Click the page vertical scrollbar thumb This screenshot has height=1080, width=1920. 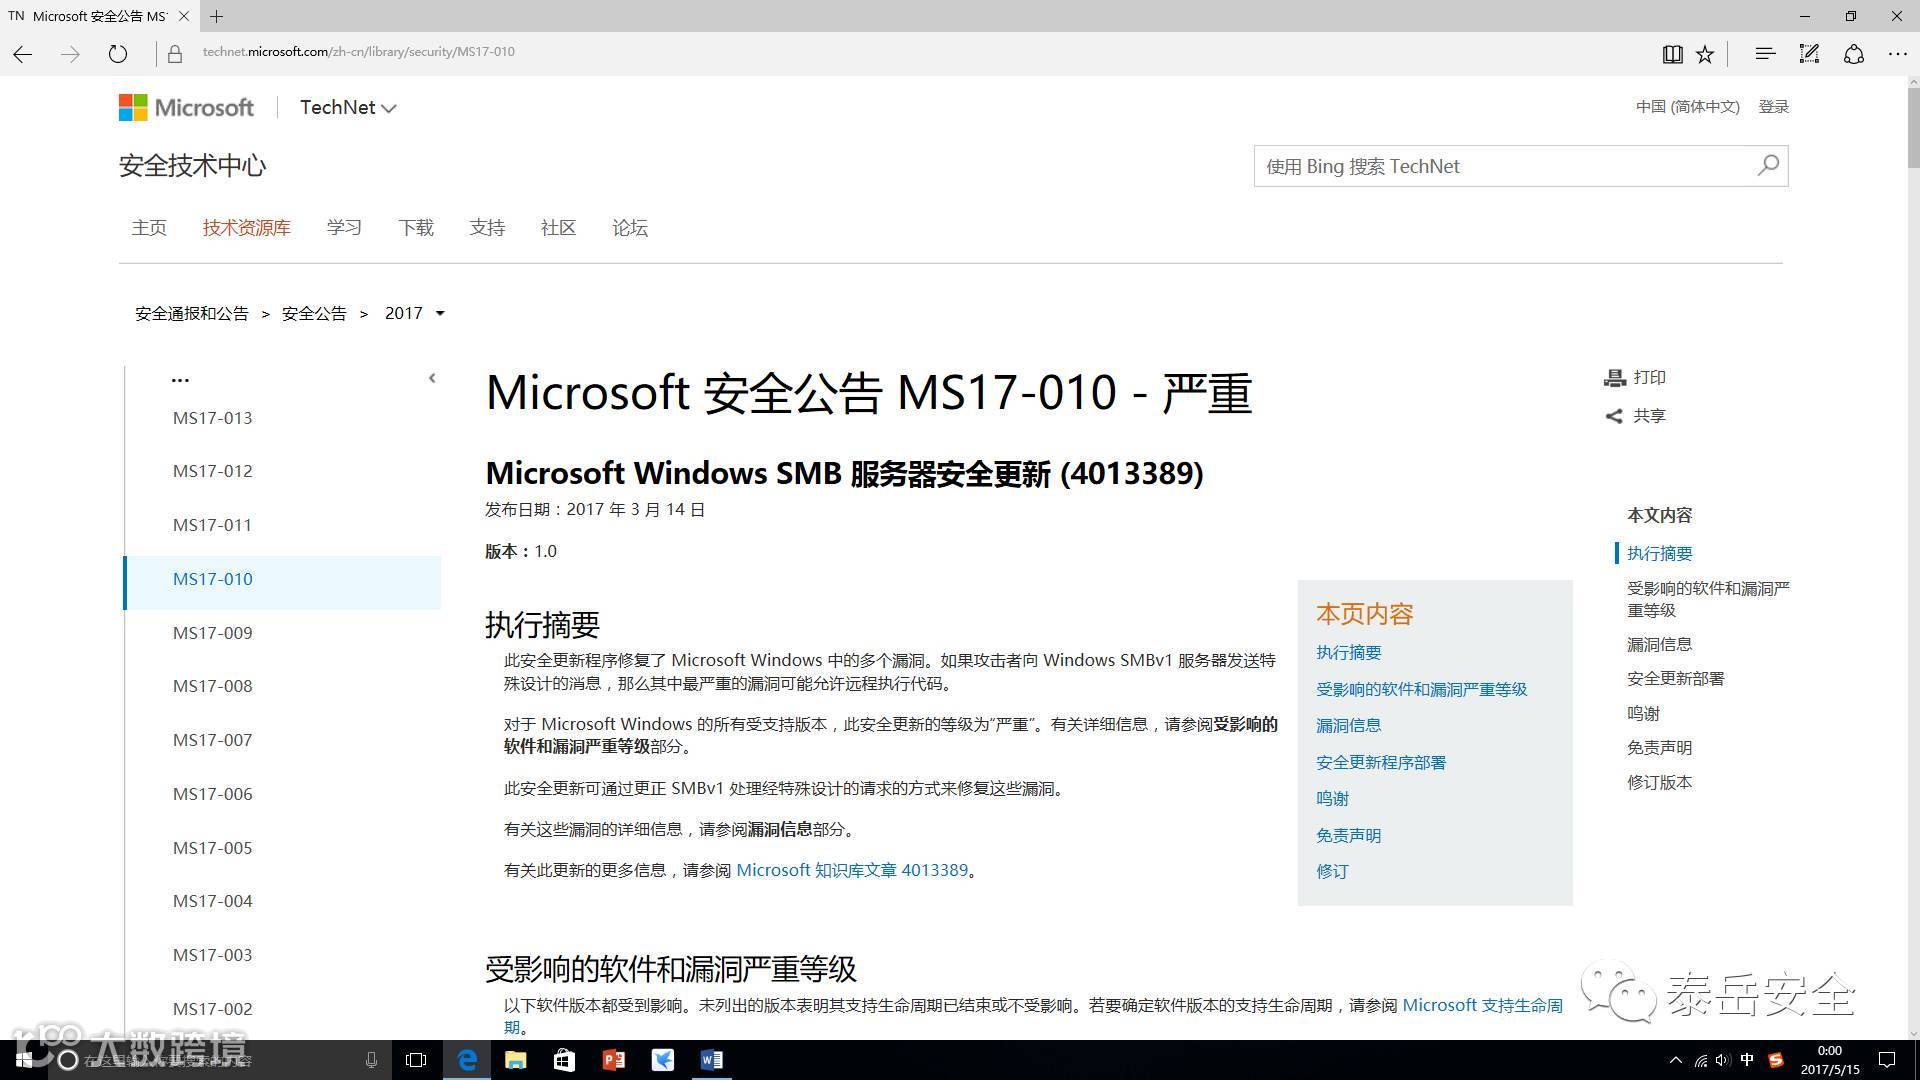click(x=1912, y=130)
